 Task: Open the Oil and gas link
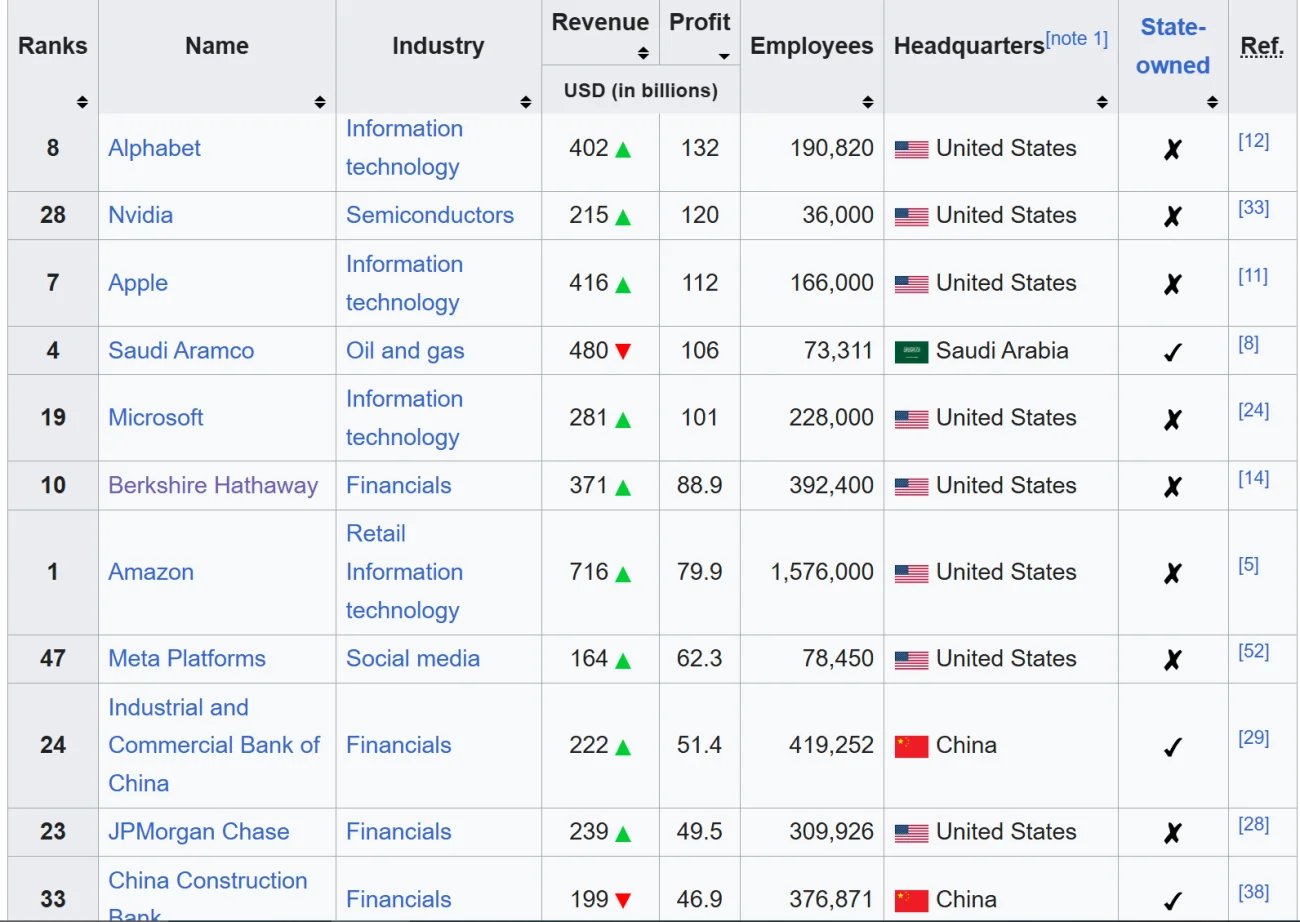click(x=405, y=350)
